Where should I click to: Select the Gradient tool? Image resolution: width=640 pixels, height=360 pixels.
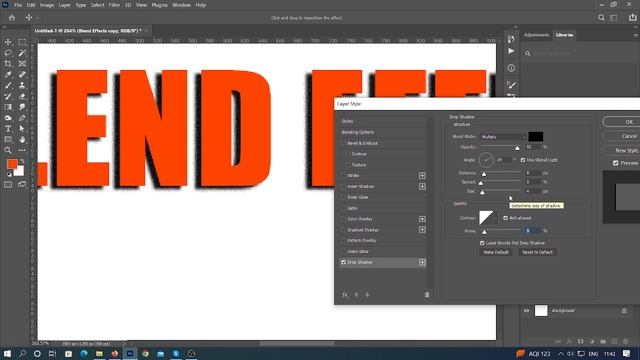click(8, 107)
